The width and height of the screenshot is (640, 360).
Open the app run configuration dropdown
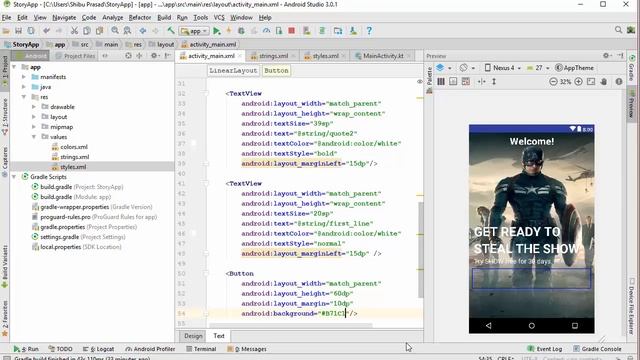[x=194, y=31]
